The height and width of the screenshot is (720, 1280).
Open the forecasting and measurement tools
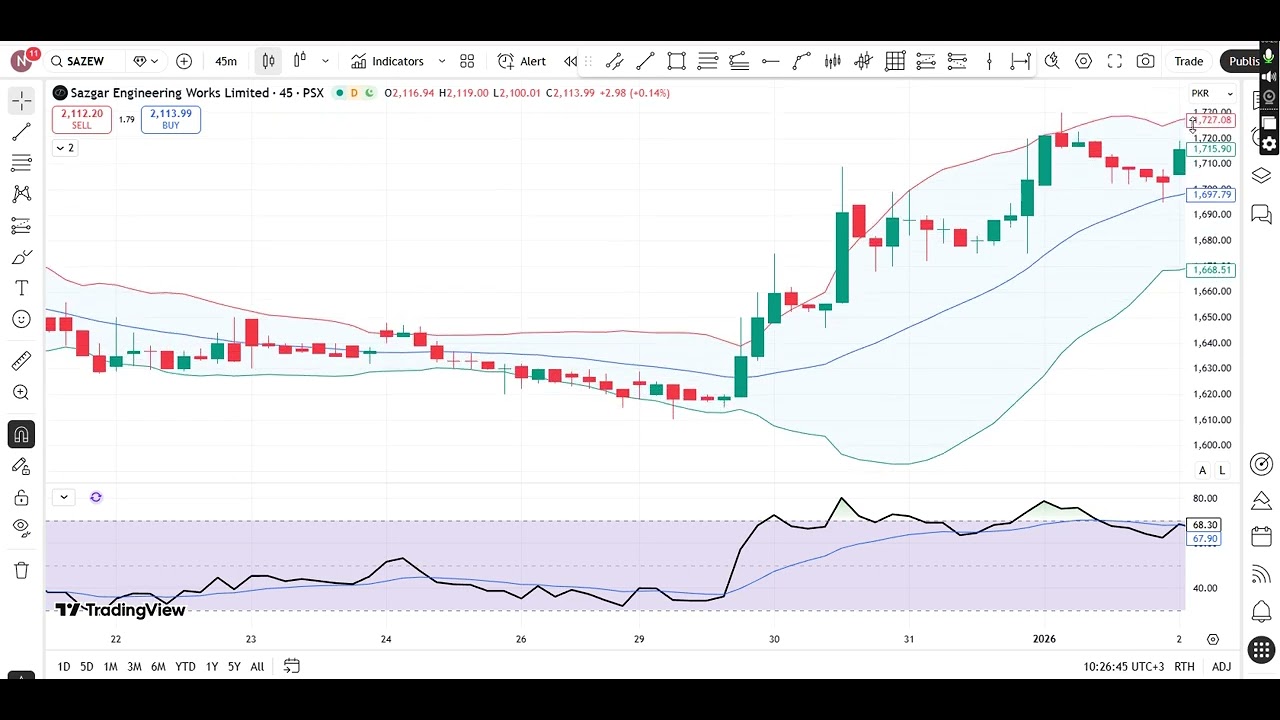[21, 226]
